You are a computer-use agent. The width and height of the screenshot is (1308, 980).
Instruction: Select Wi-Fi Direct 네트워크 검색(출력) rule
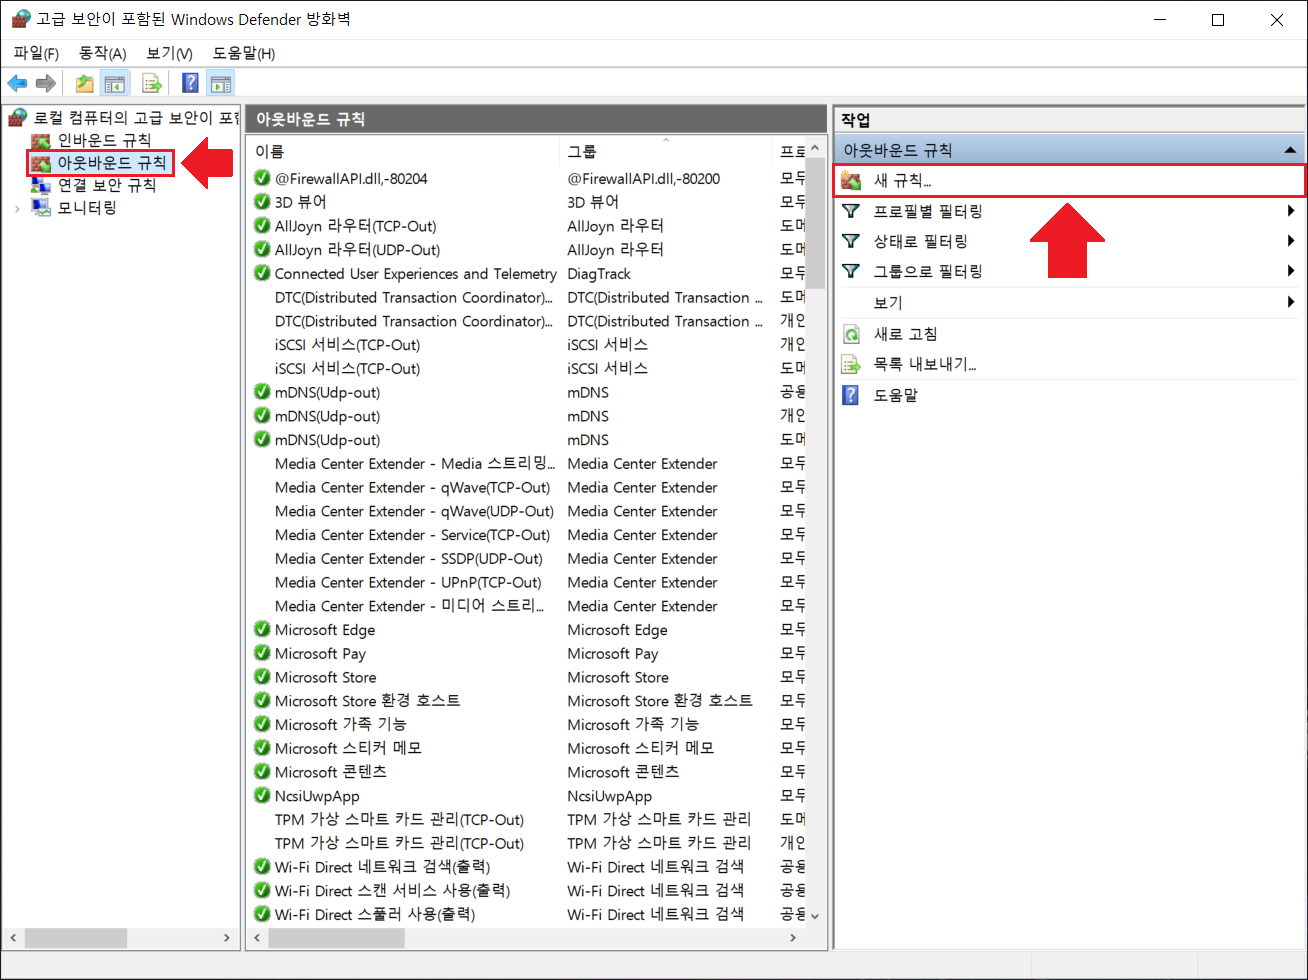click(383, 867)
